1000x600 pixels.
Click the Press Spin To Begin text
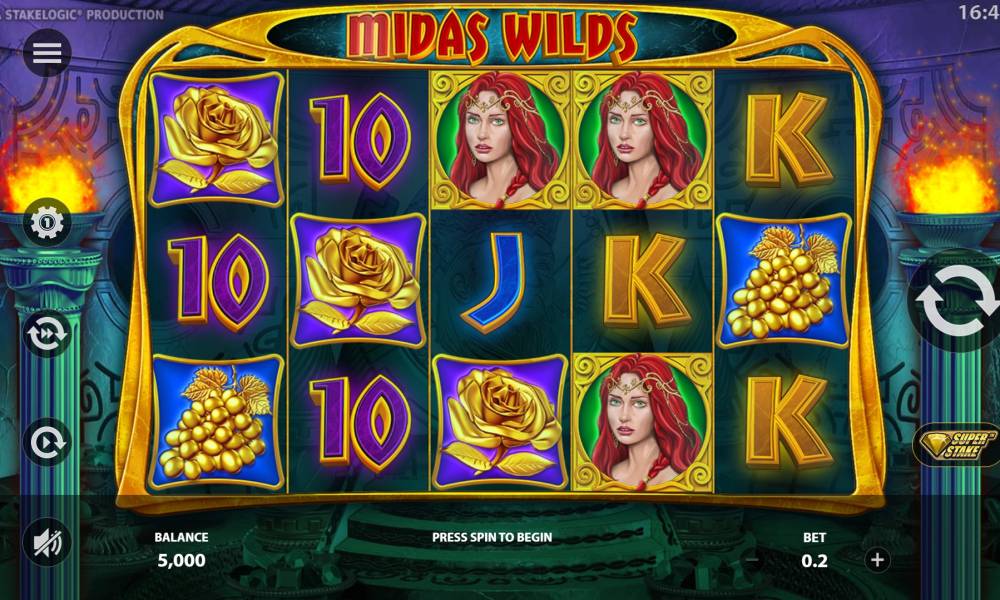pos(492,537)
